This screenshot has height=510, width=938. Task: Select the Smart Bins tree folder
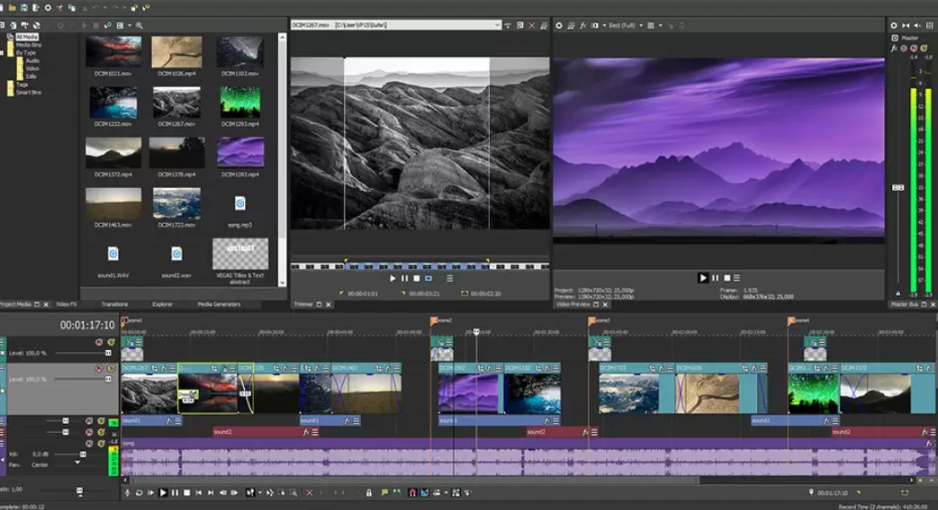pyautogui.click(x=27, y=92)
